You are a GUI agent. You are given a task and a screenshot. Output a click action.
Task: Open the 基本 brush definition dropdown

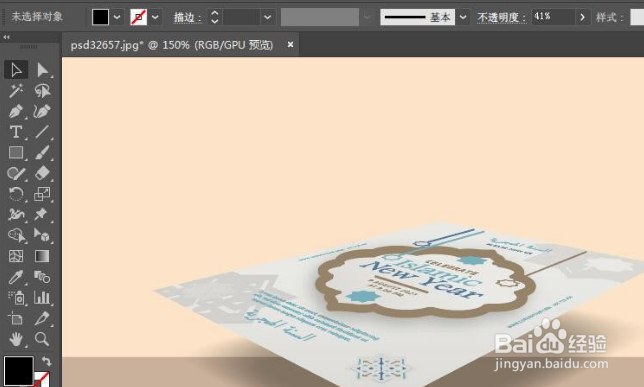(463, 17)
